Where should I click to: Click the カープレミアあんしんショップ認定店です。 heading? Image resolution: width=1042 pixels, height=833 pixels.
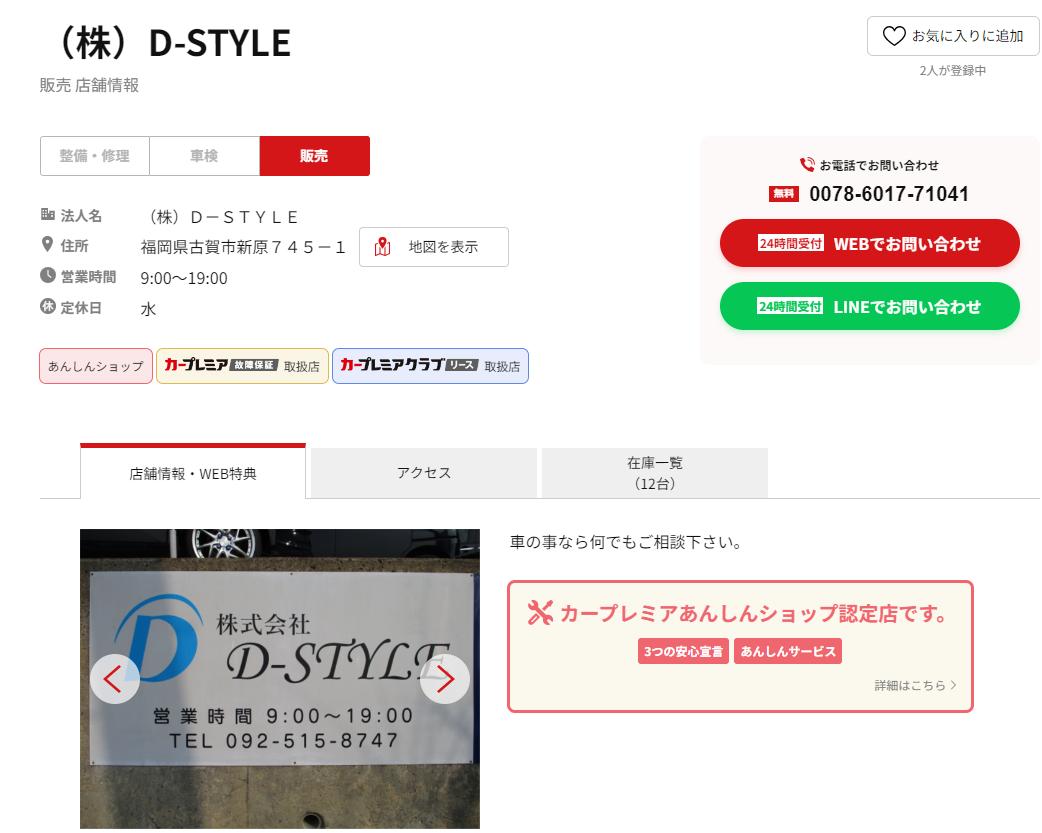tap(754, 613)
